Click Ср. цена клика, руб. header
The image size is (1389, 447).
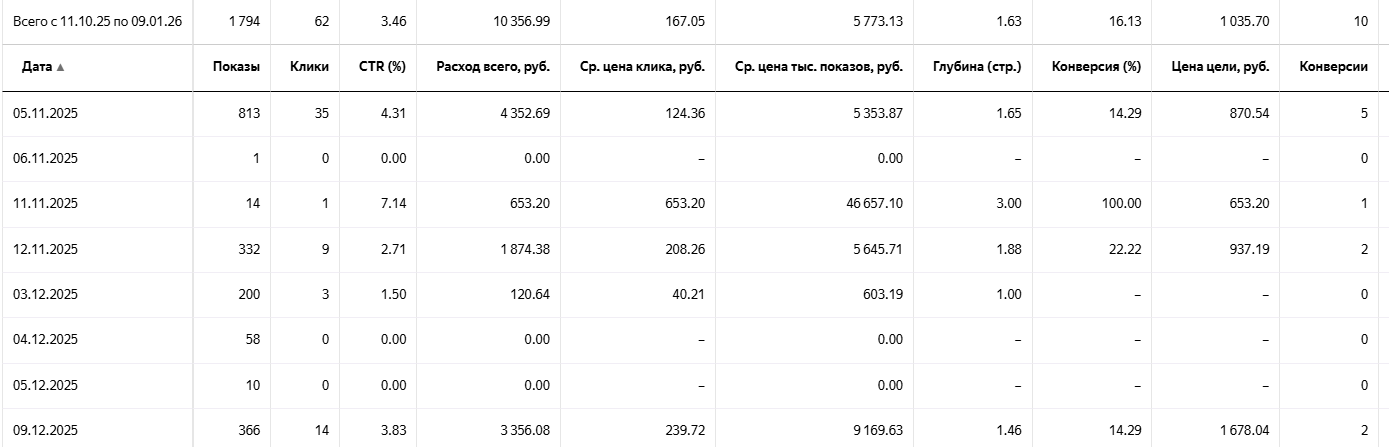(642, 67)
